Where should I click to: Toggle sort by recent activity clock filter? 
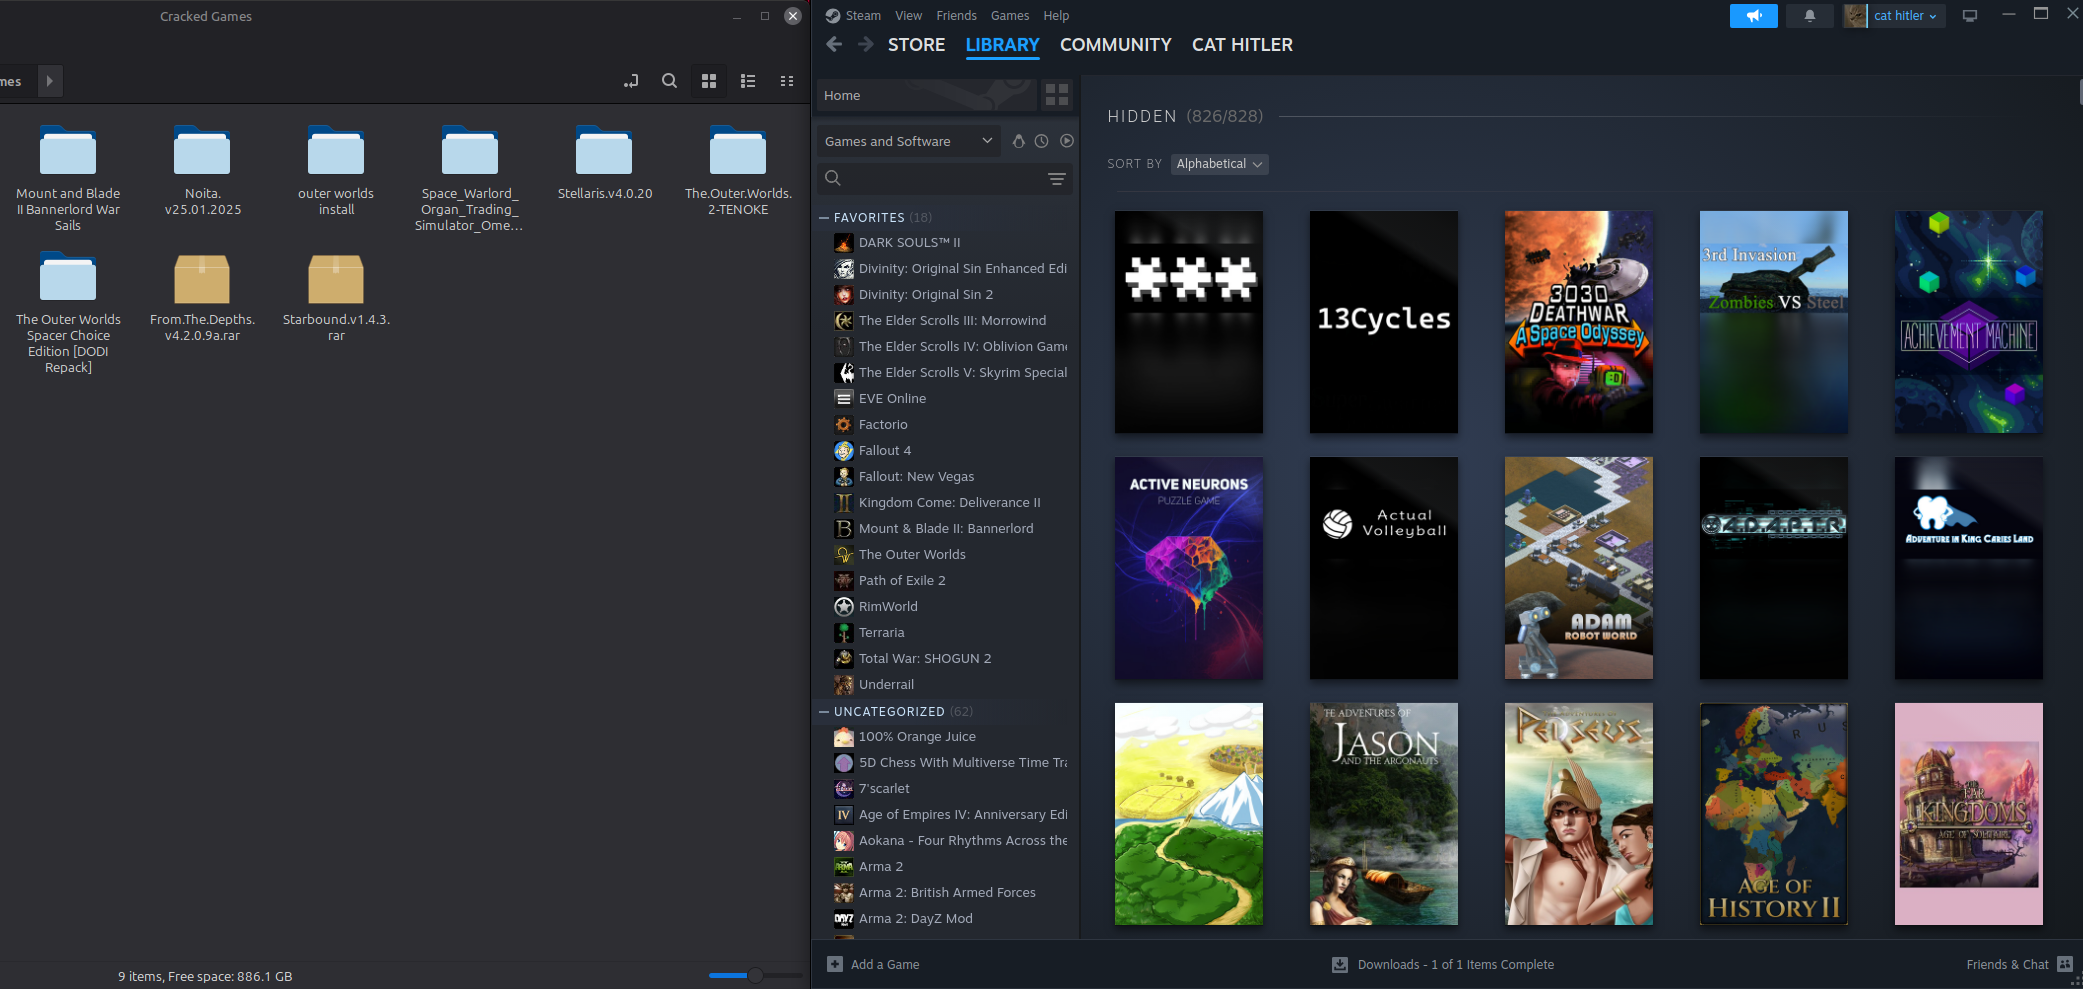click(x=1041, y=141)
